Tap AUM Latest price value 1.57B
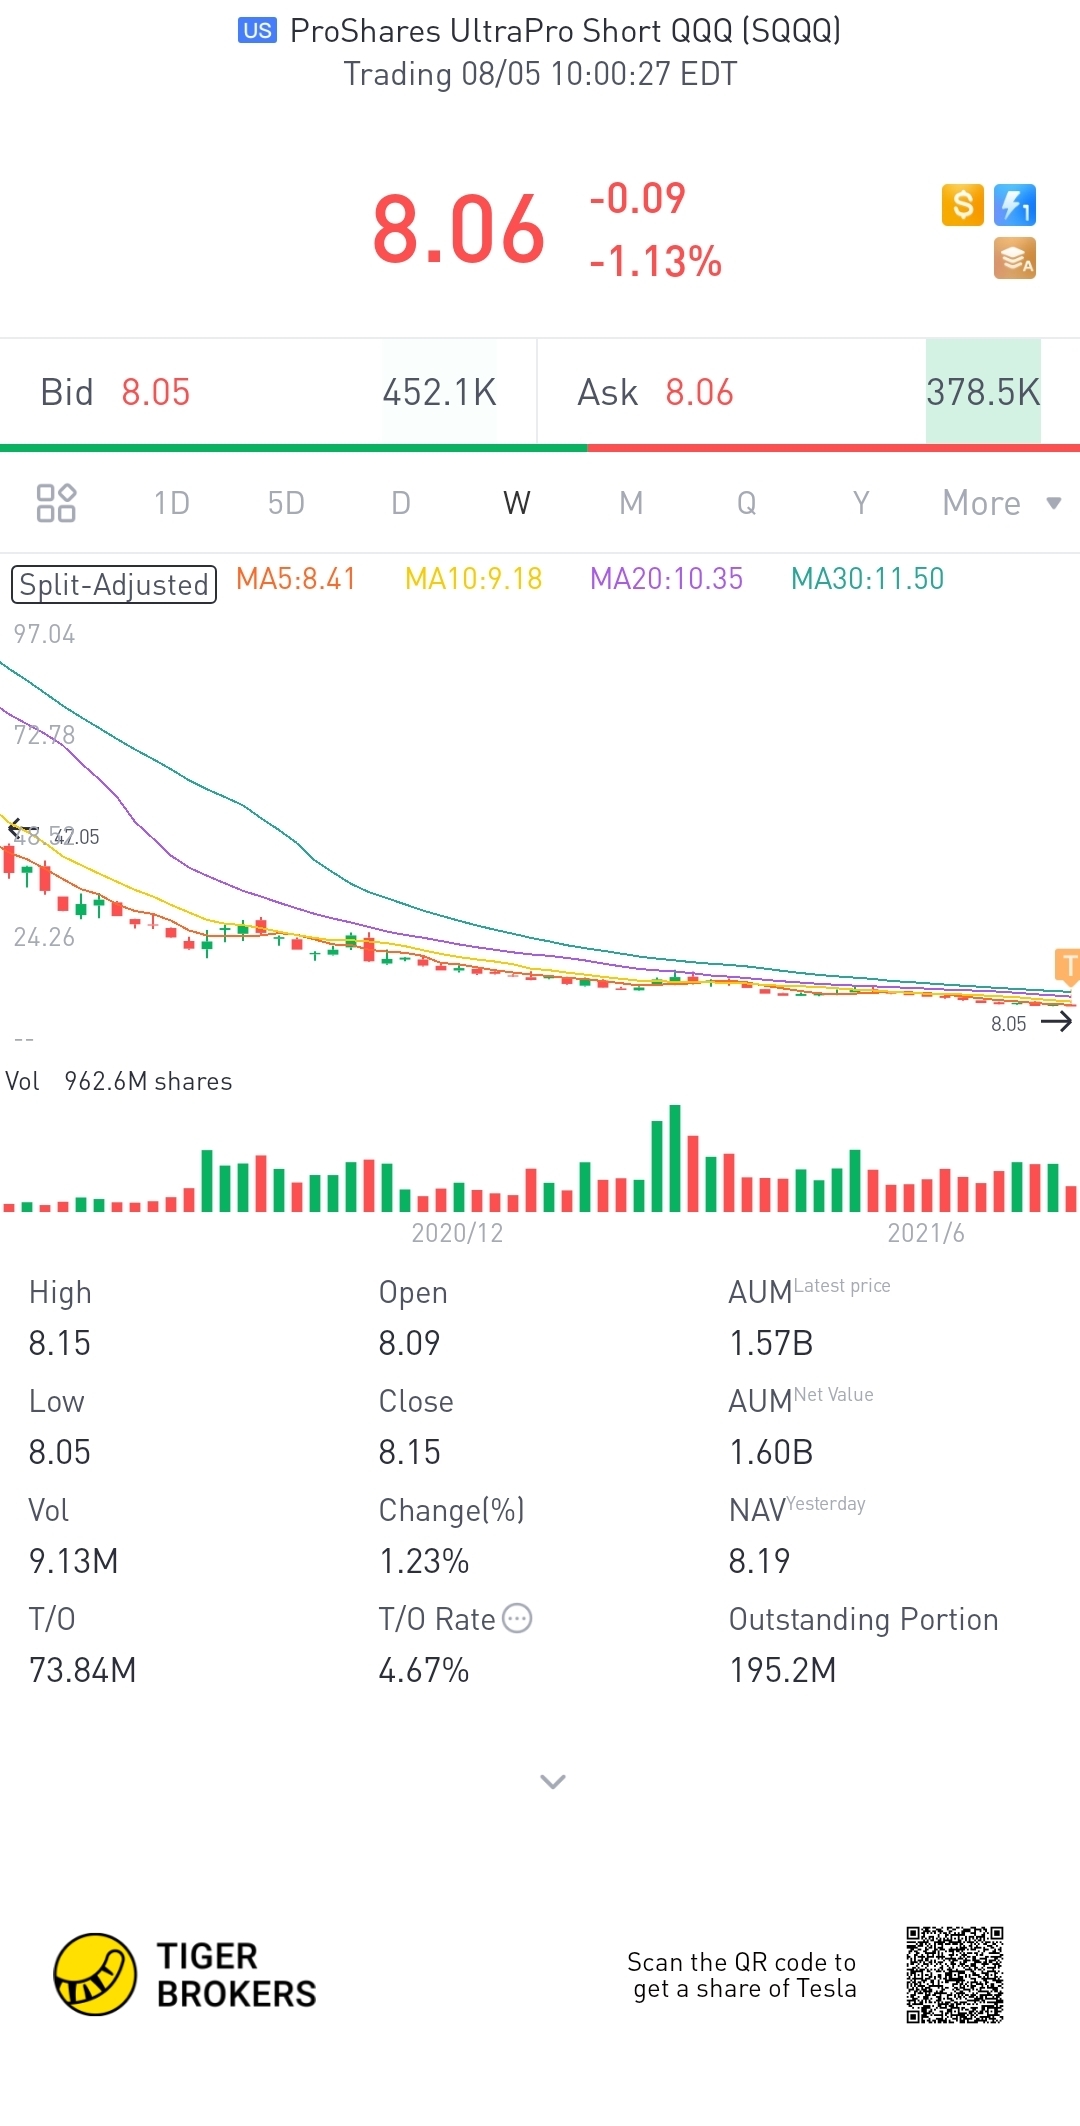The height and width of the screenshot is (2126, 1080). click(771, 1343)
